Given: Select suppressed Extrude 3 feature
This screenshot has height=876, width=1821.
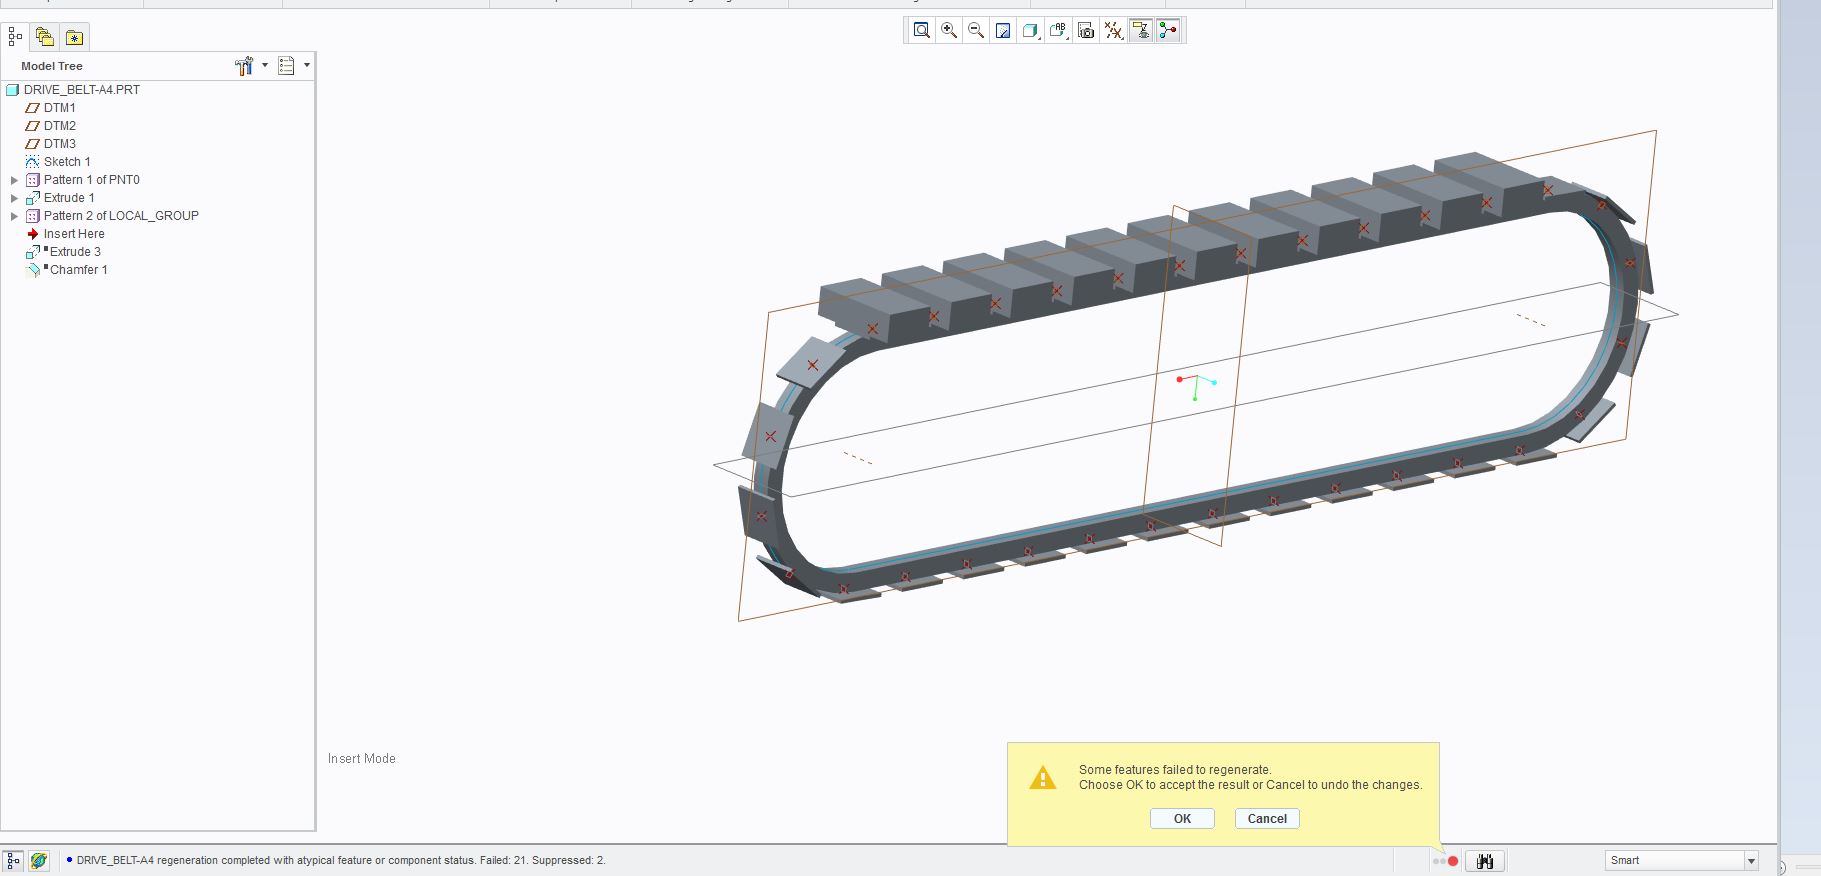Looking at the screenshot, I should [75, 252].
